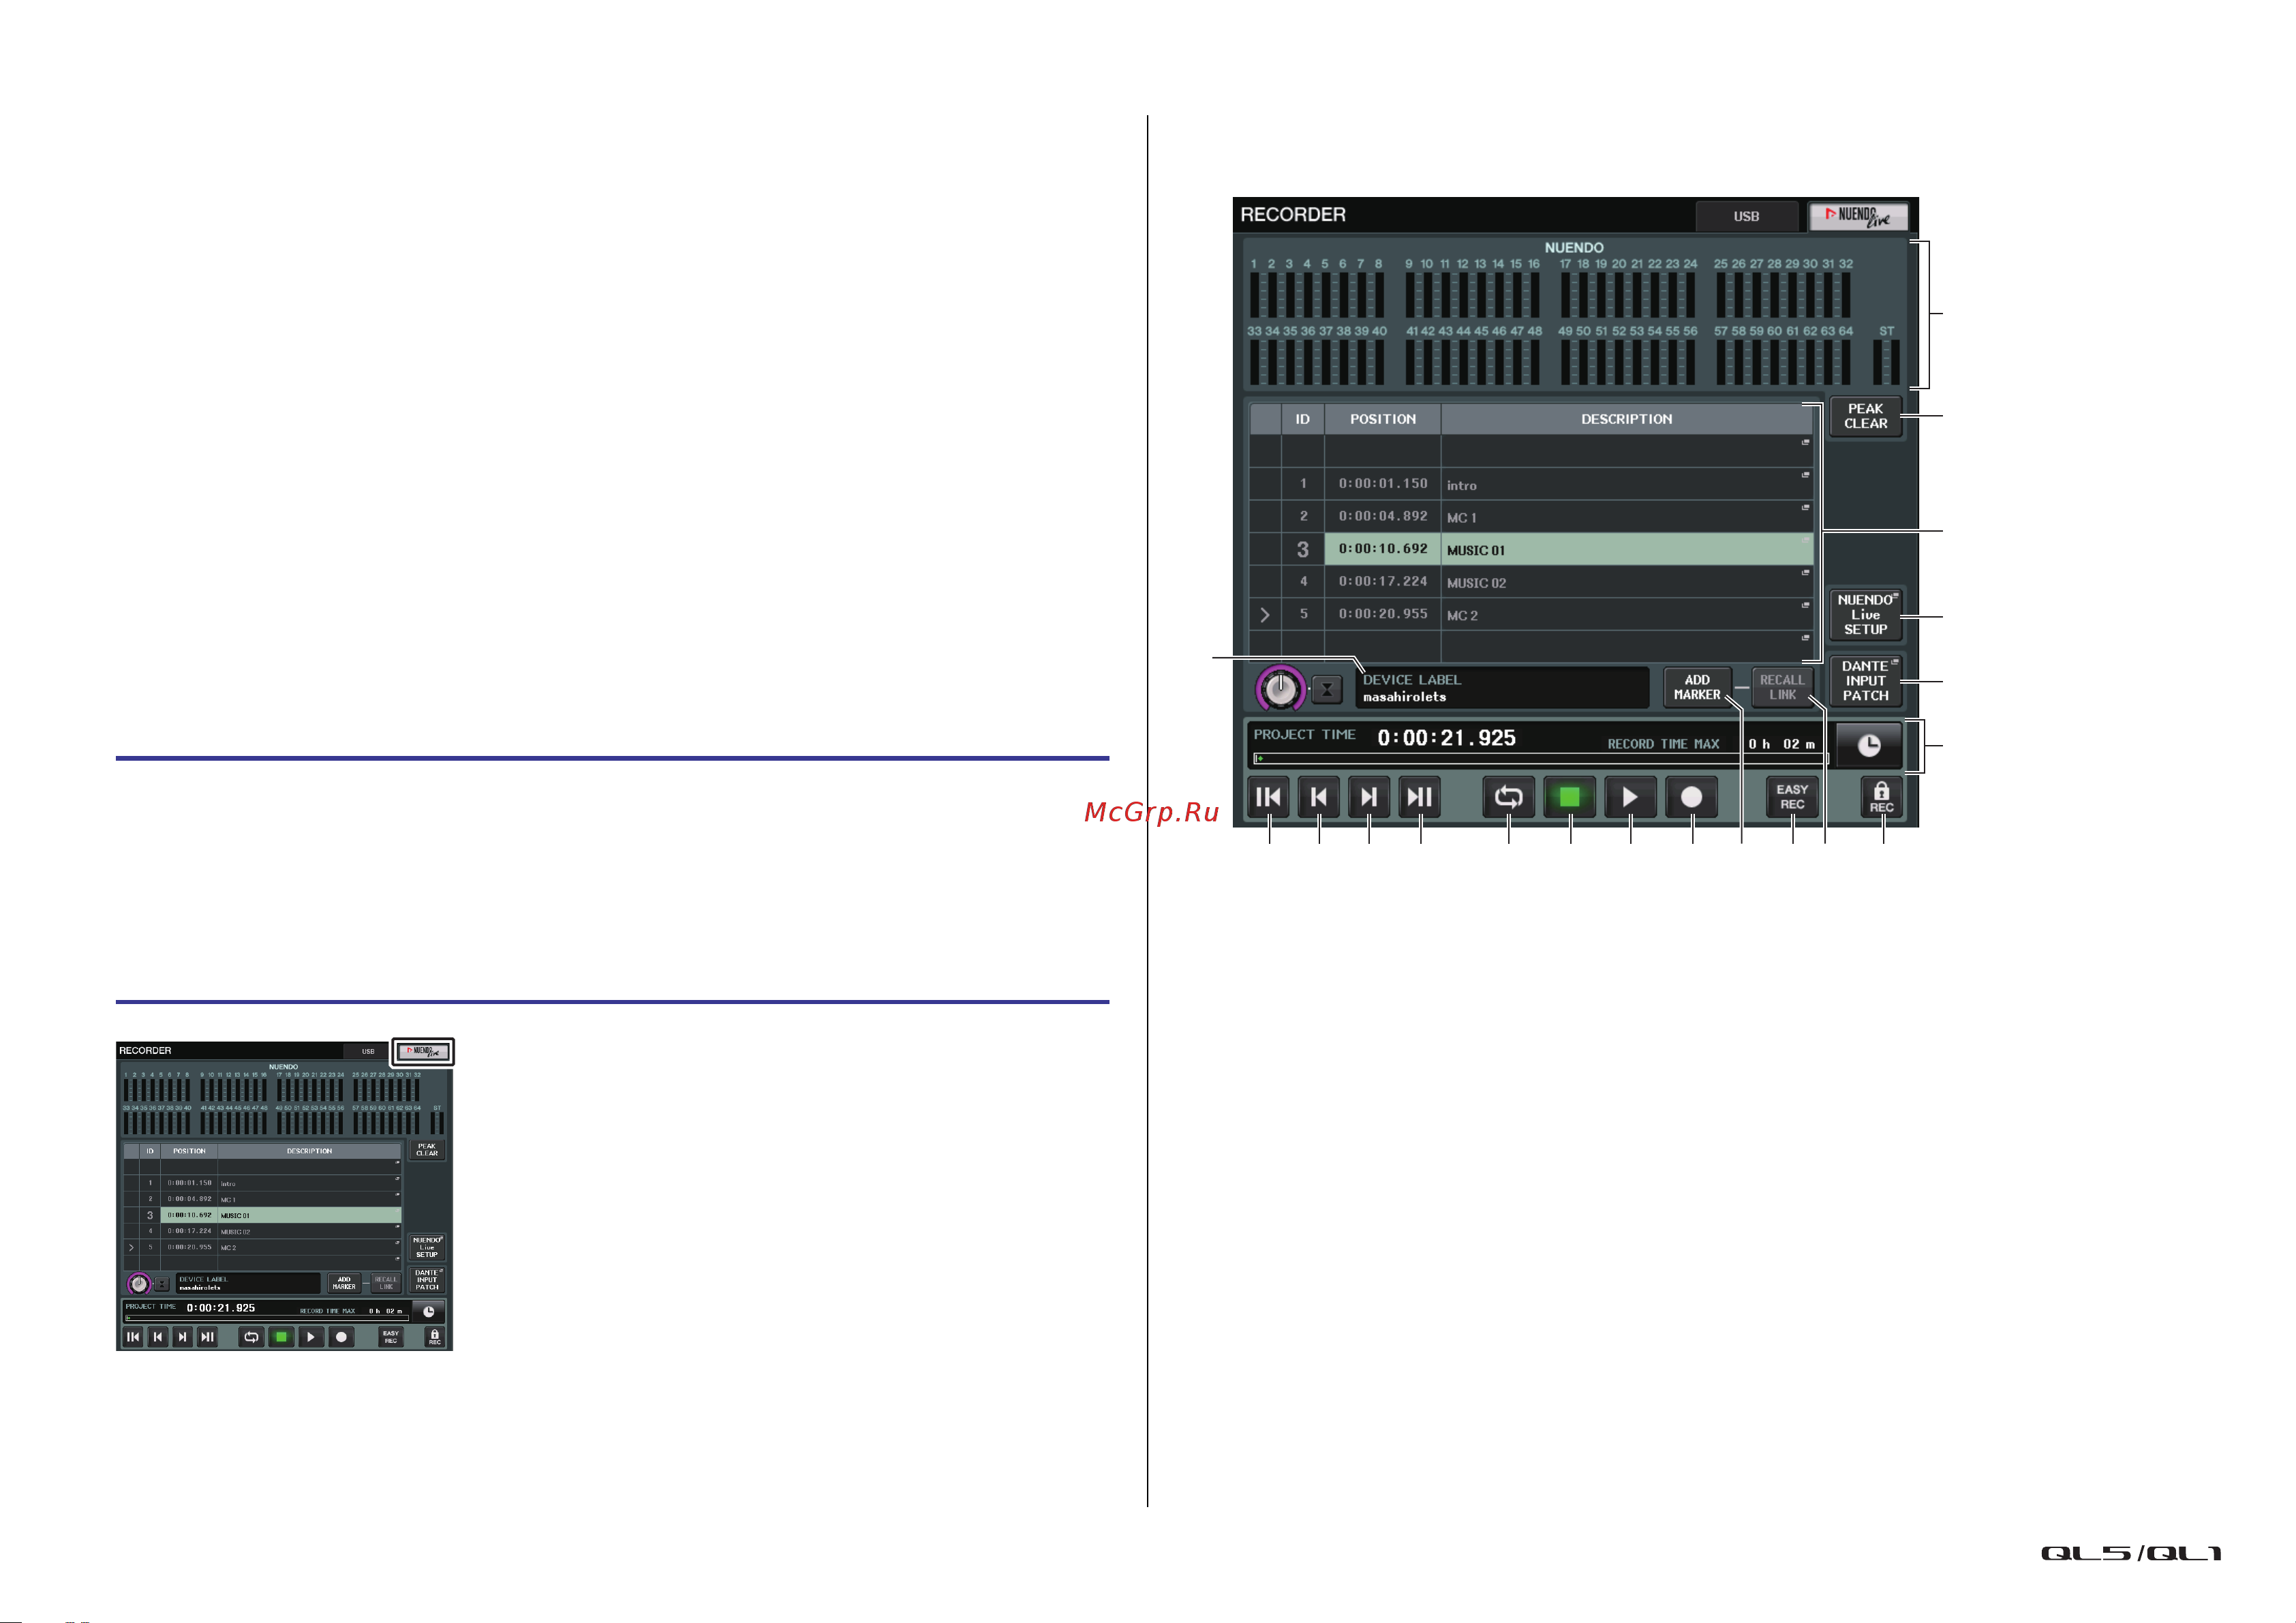The image size is (2296, 1623).
Task: Select the MC 2 marker row in large list
Action: [1530, 614]
